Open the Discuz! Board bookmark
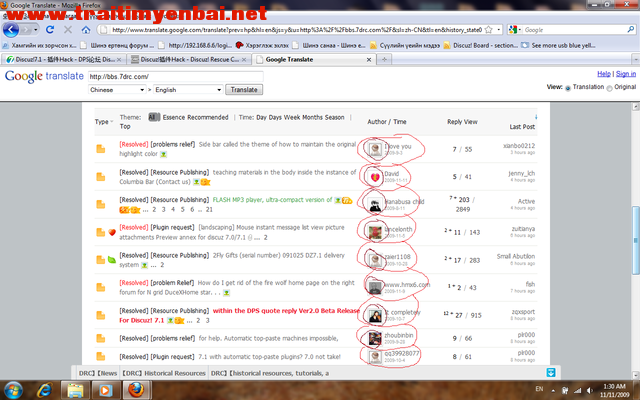640x400 pixels. click(480, 45)
